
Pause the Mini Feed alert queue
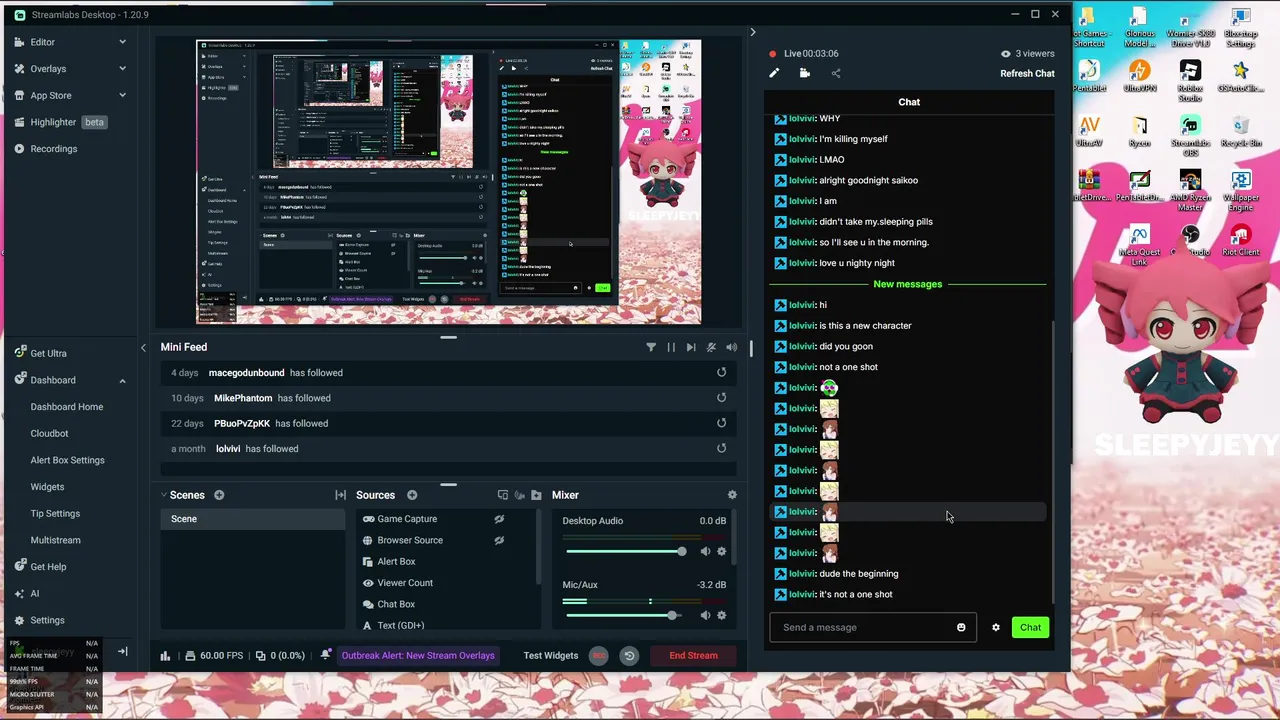[x=671, y=347]
